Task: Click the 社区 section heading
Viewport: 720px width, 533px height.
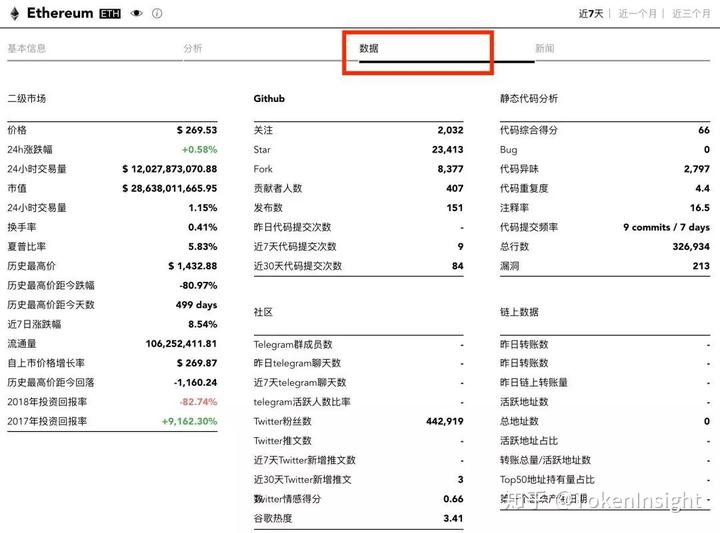Action: [x=263, y=312]
